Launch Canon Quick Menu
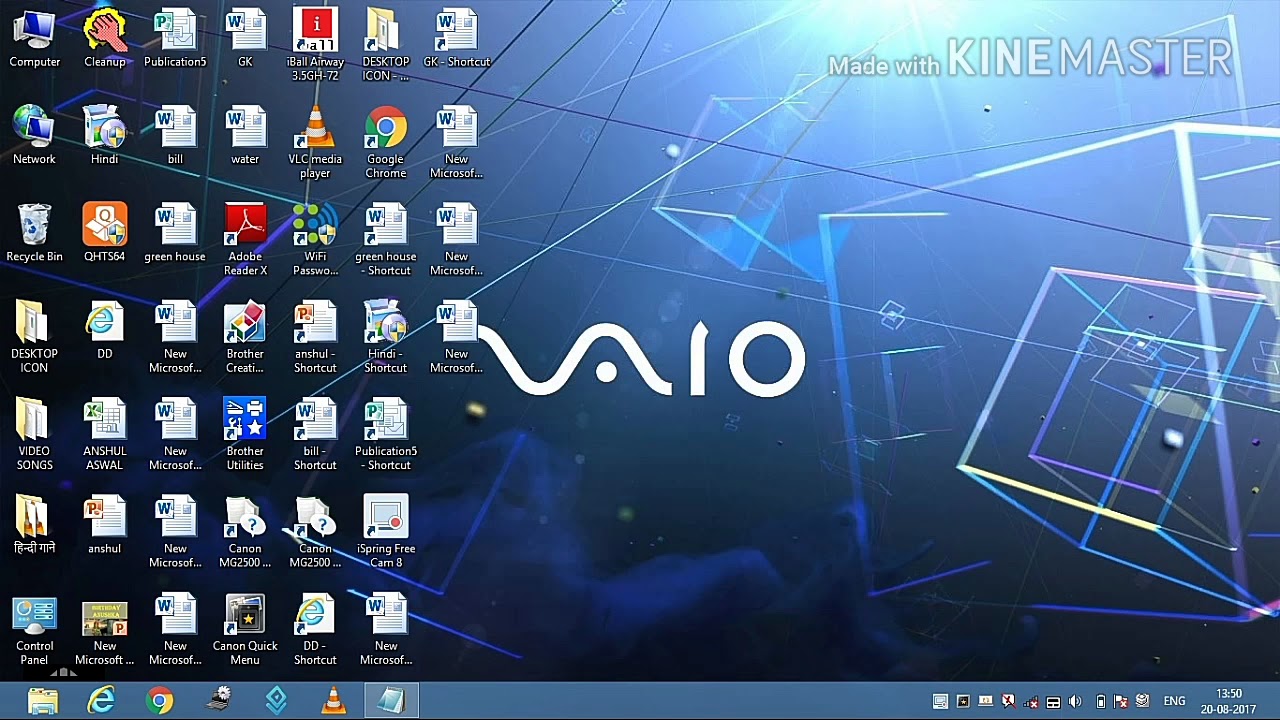The height and width of the screenshot is (720, 1280). click(x=245, y=630)
